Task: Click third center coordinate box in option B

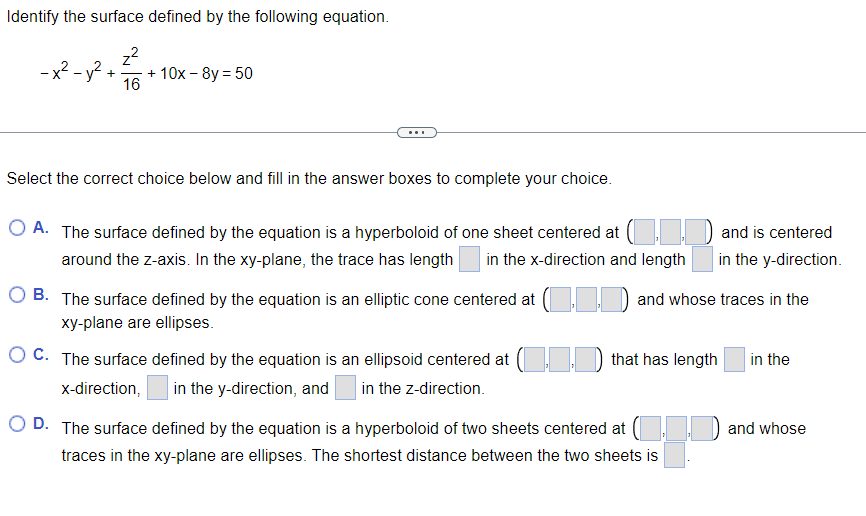Action: (612, 299)
